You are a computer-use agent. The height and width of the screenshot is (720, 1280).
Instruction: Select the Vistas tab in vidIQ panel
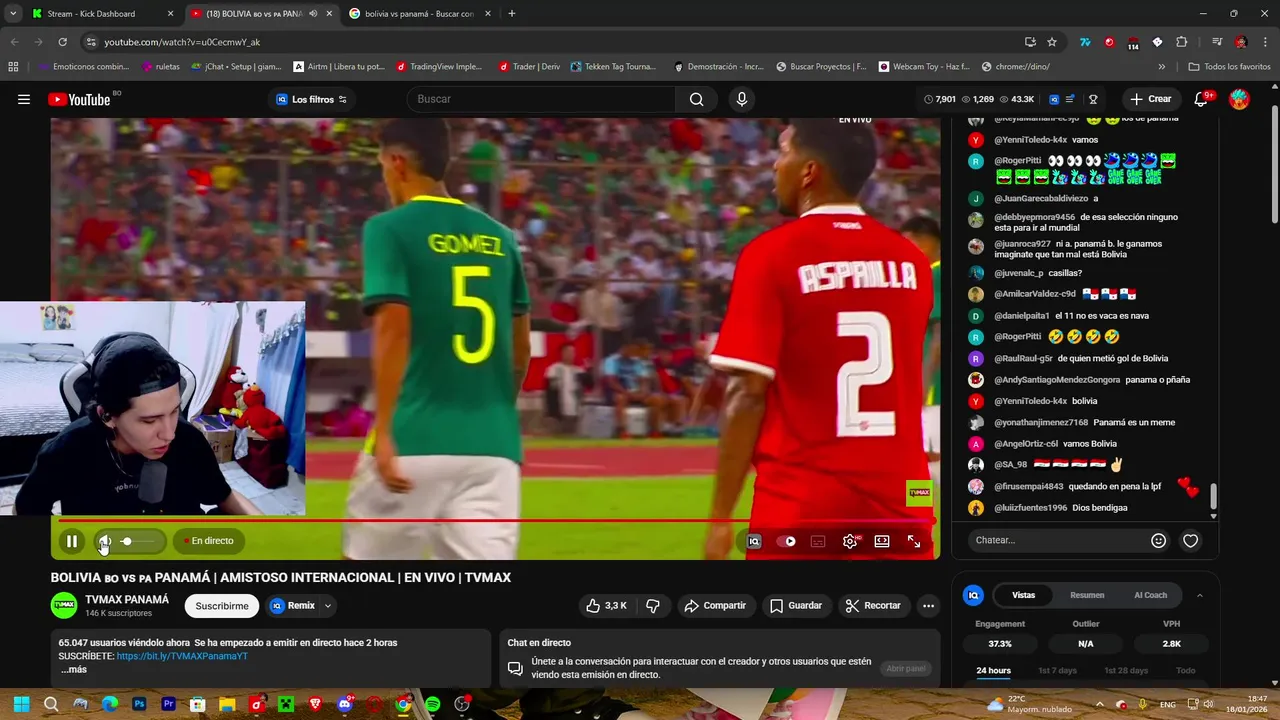tap(1023, 595)
